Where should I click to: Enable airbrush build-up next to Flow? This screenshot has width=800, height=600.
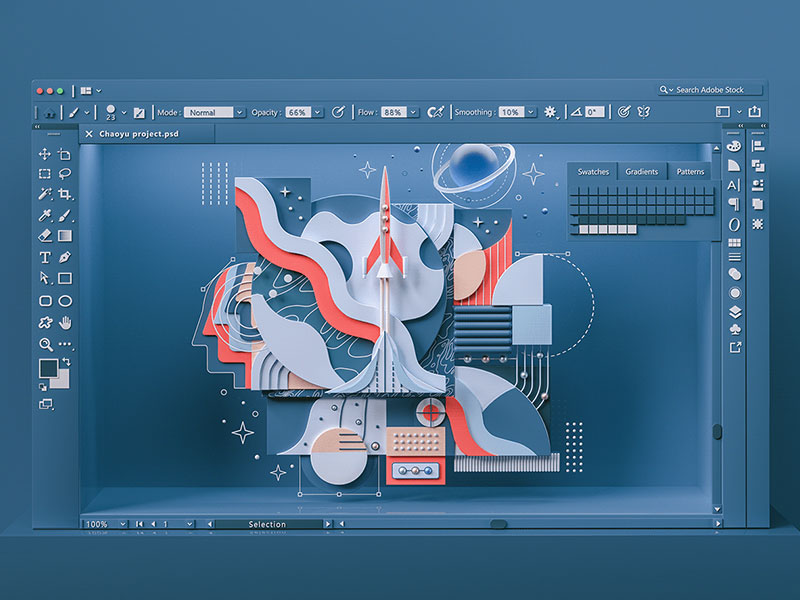point(435,112)
